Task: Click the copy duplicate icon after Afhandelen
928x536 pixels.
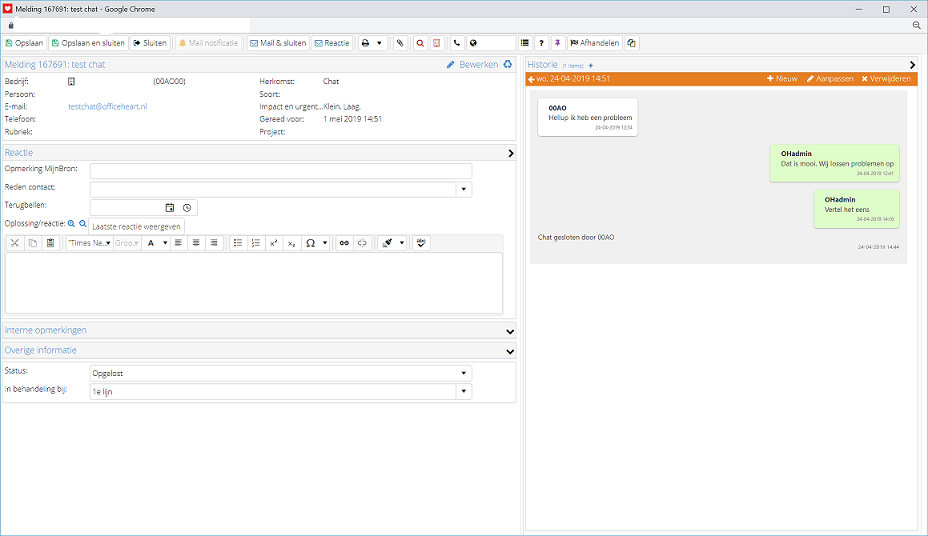Action: point(631,43)
